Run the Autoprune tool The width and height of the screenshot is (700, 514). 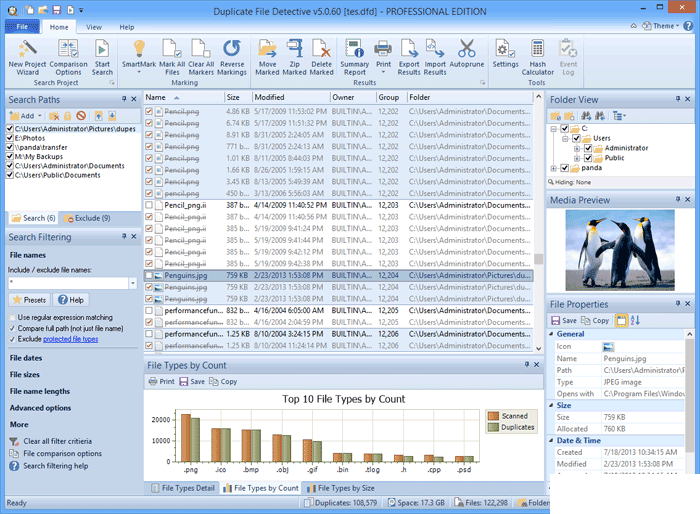467,54
